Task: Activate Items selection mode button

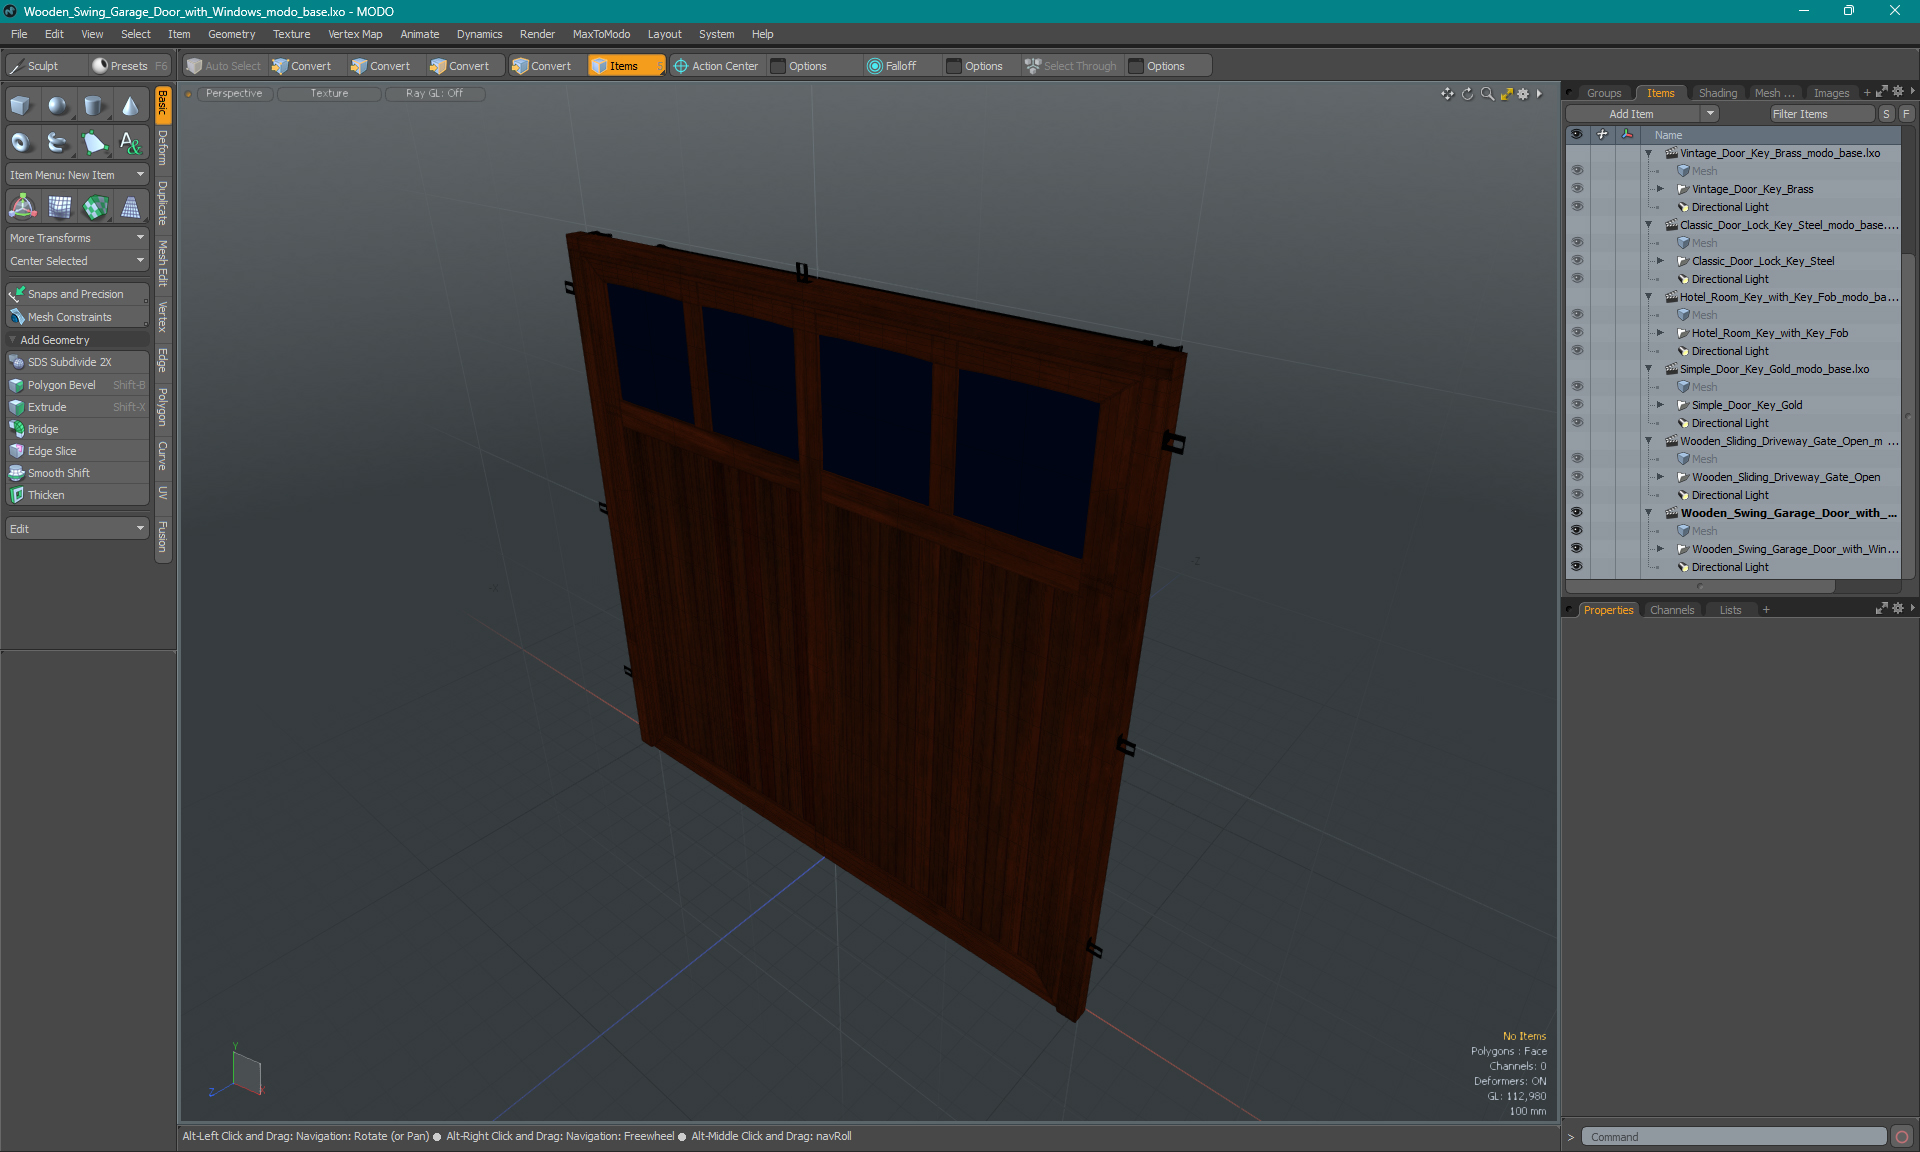Action: [x=625, y=66]
